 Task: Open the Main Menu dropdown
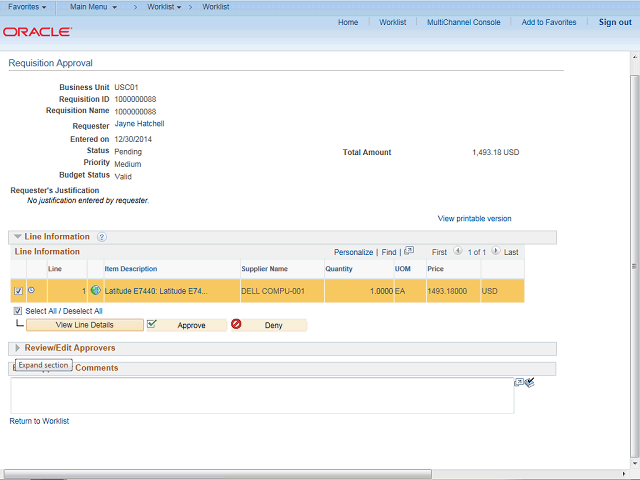[93, 7]
